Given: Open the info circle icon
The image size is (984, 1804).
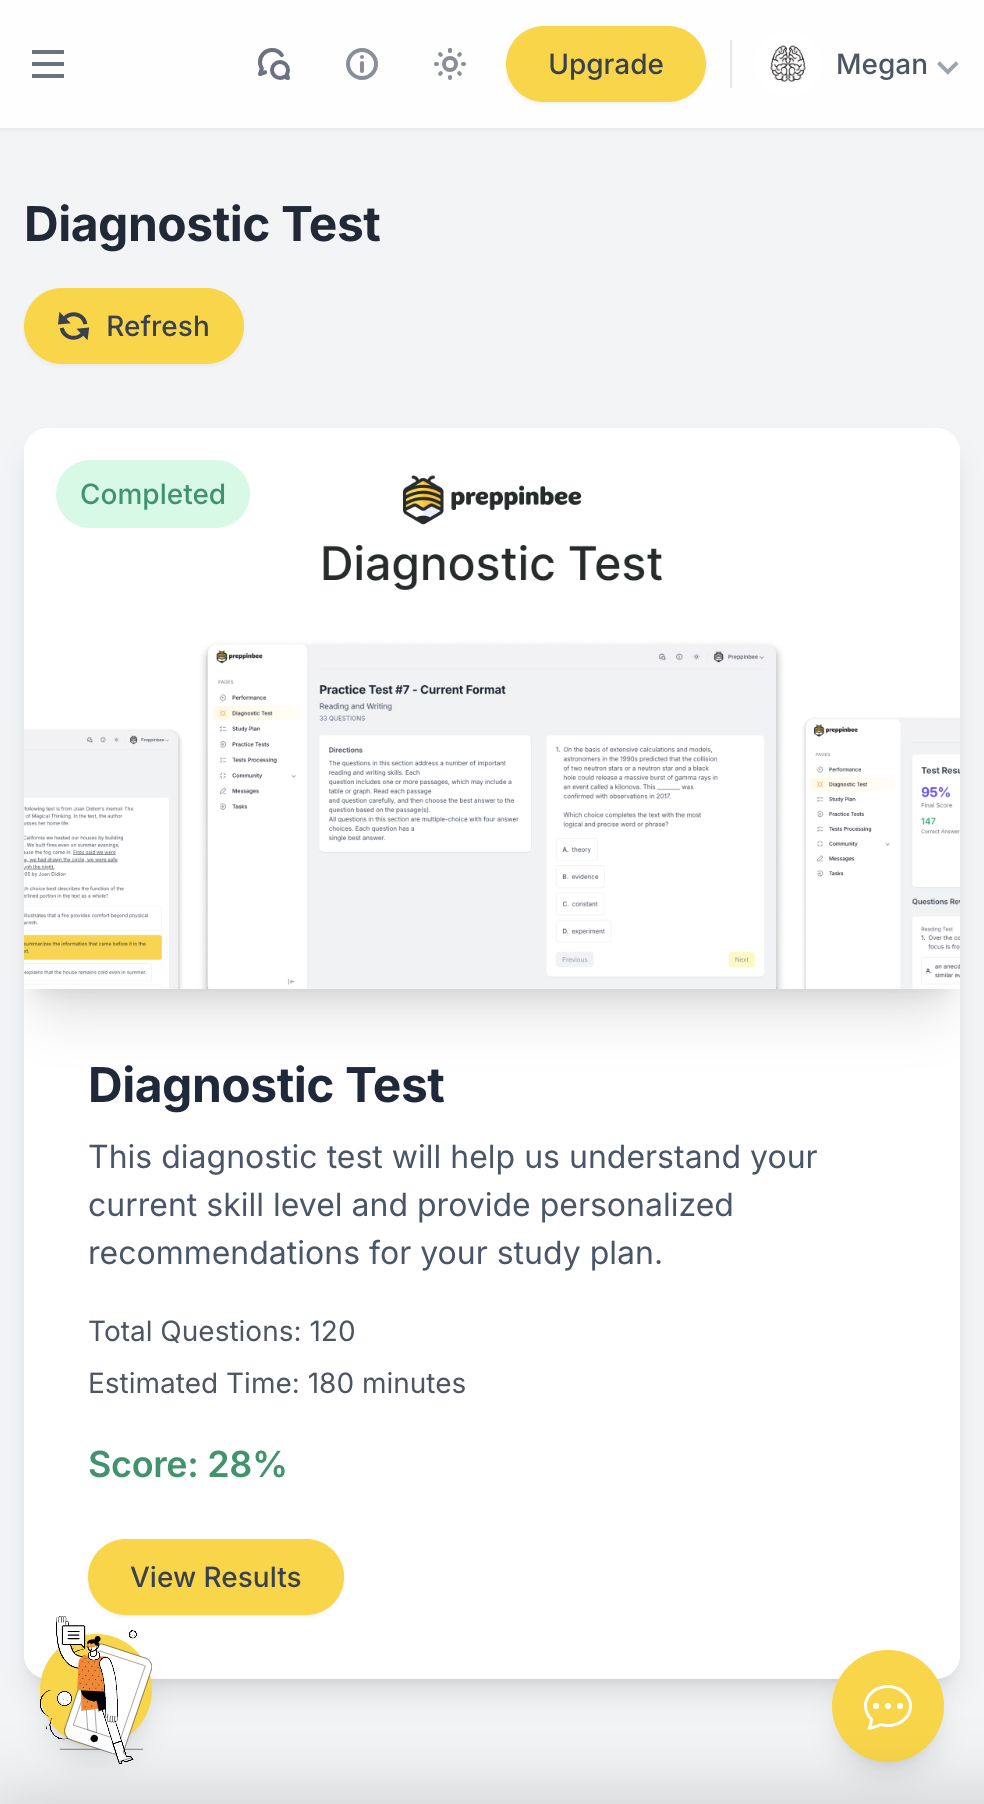Looking at the screenshot, I should pyautogui.click(x=361, y=65).
